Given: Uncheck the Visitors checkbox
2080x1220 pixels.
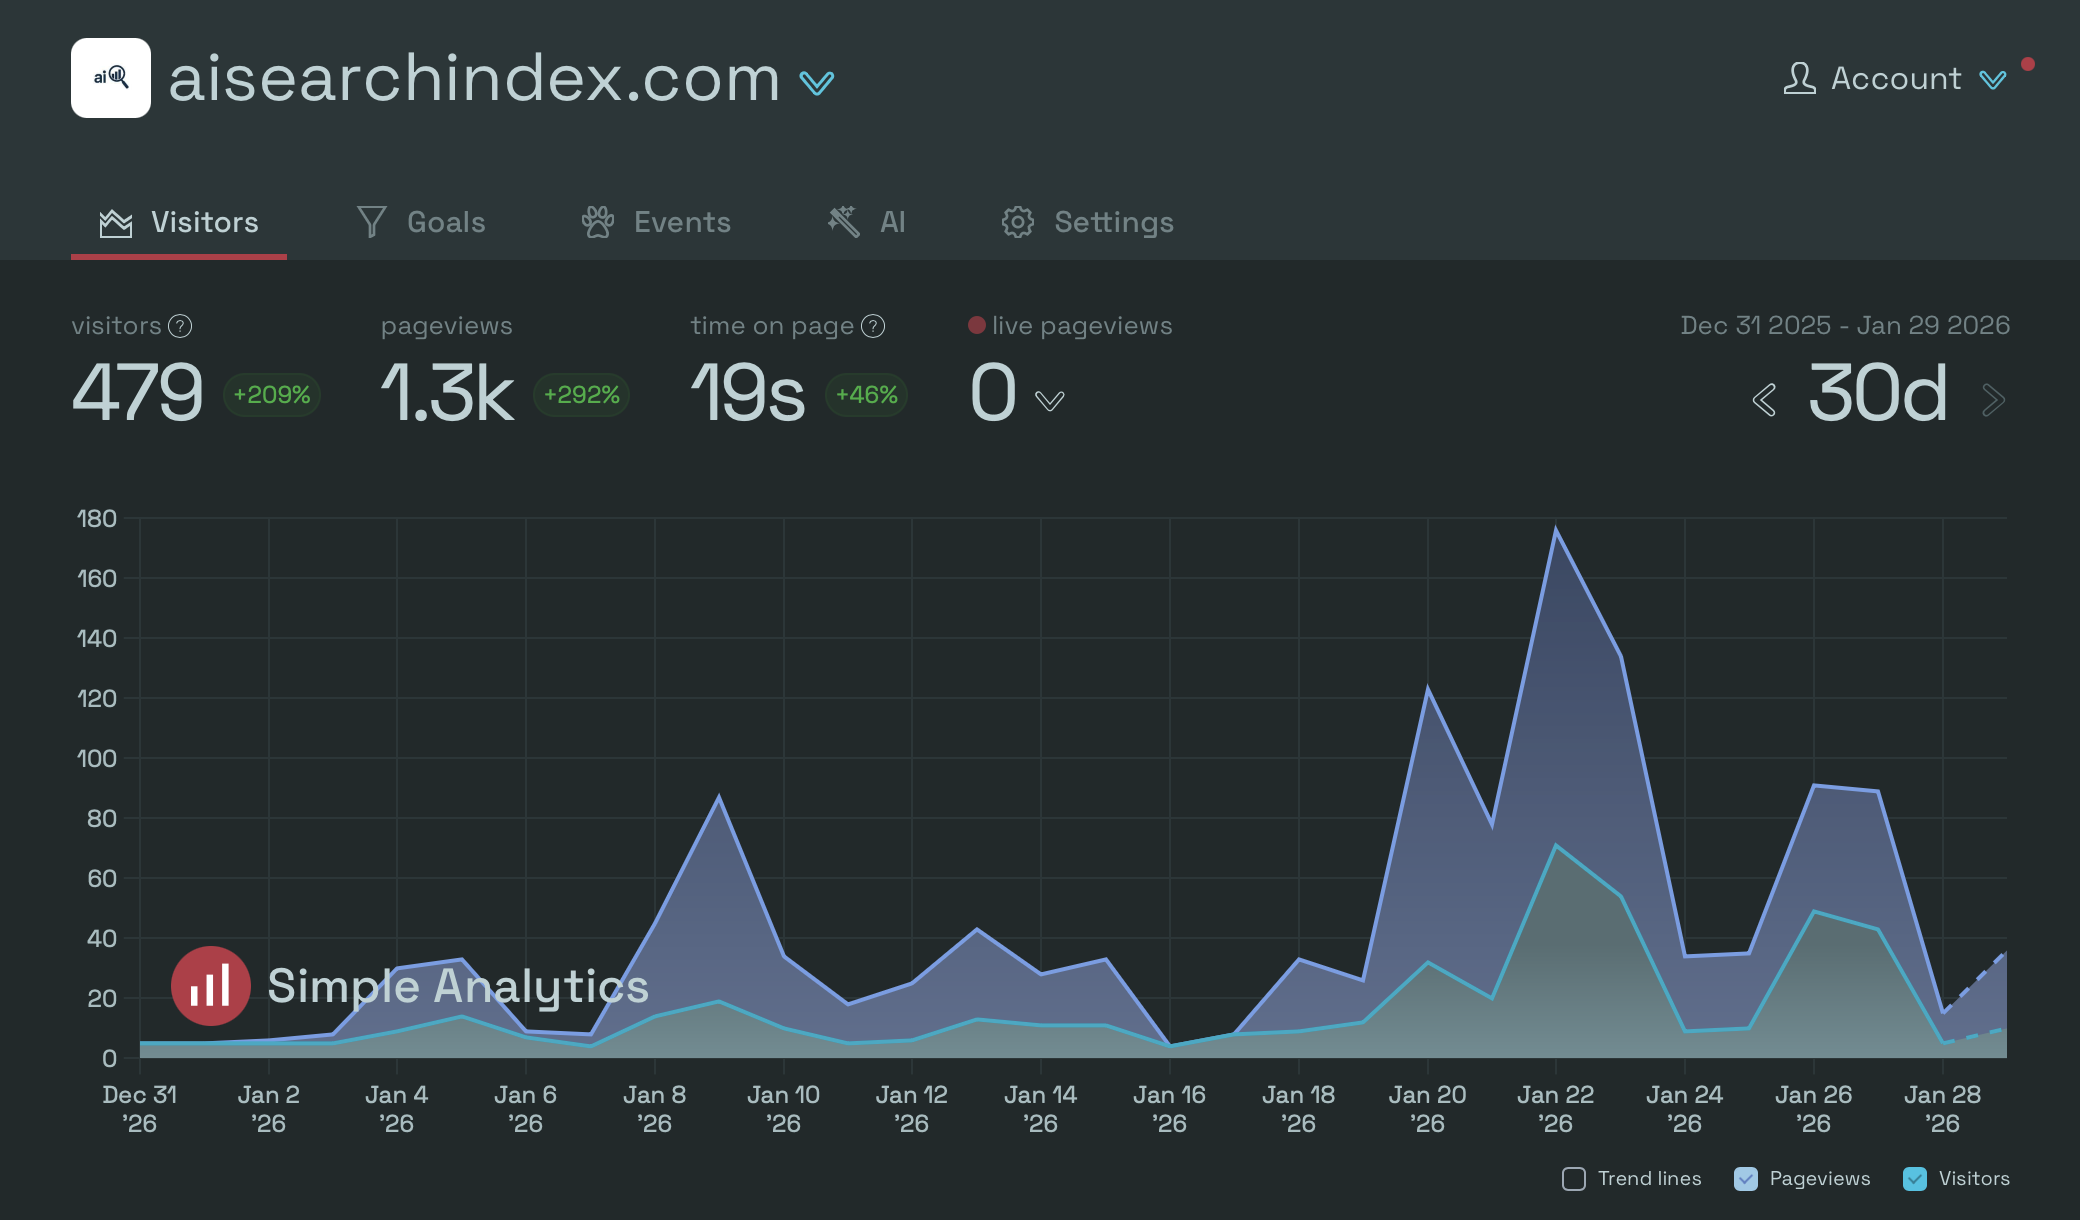Looking at the screenshot, I should click(1914, 1179).
